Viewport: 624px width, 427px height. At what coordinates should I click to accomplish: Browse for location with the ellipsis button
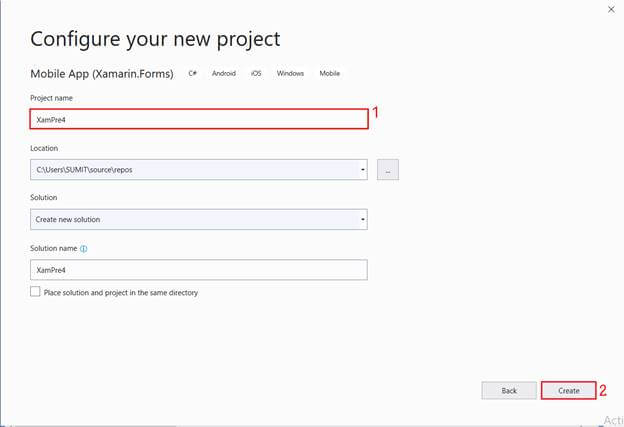tap(388, 170)
